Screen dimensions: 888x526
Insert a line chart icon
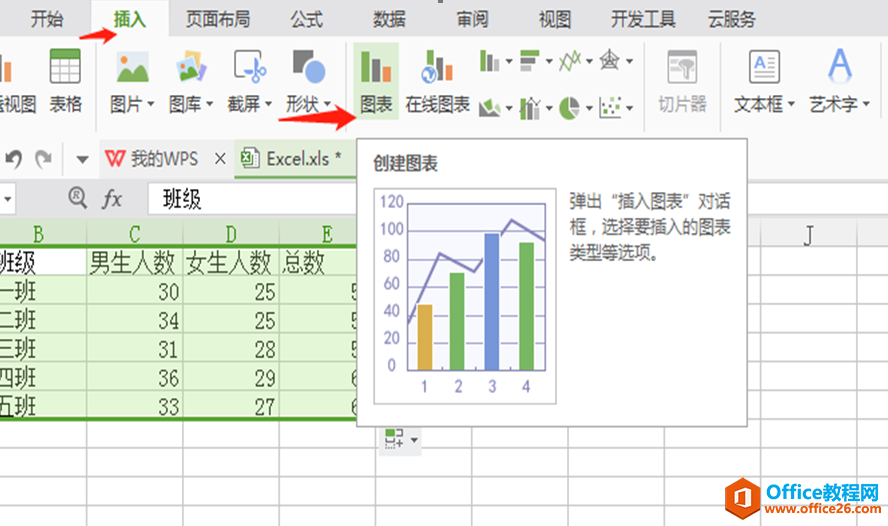[x=570, y=61]
